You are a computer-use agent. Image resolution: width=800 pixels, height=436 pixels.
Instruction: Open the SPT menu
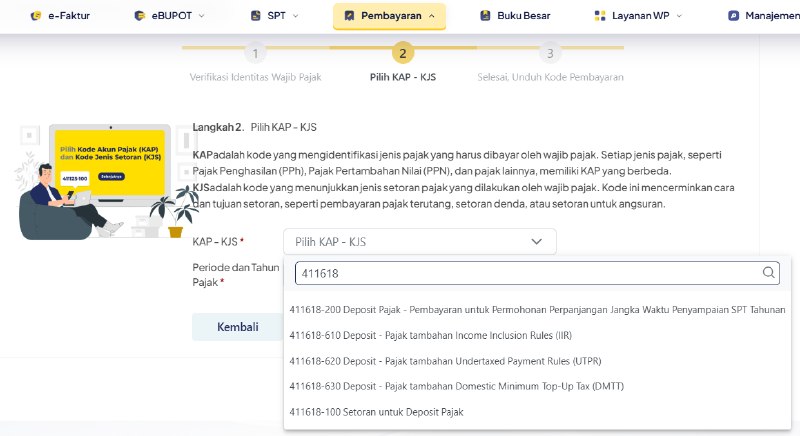pyautogui.click(x=274, y=16)
